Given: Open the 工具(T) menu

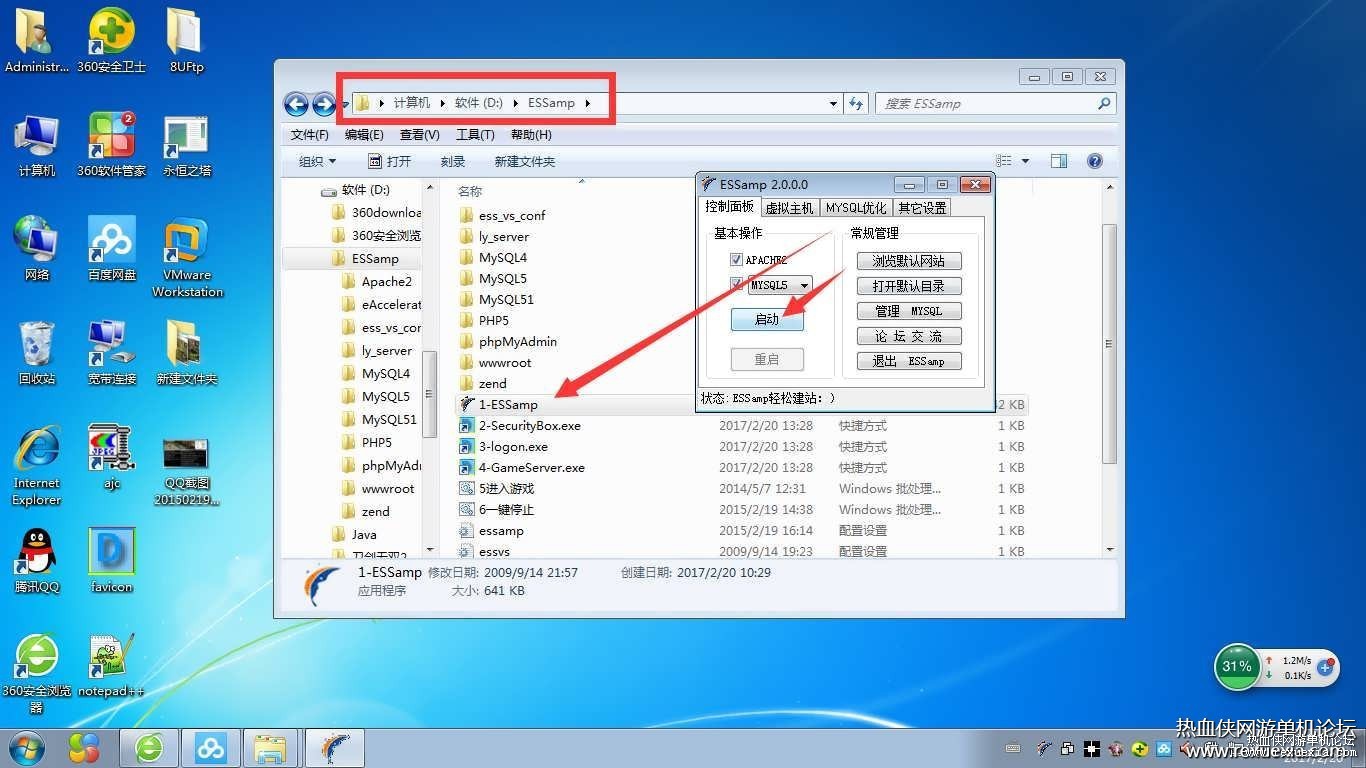Looking at the screenshot, I should point(475,134).
